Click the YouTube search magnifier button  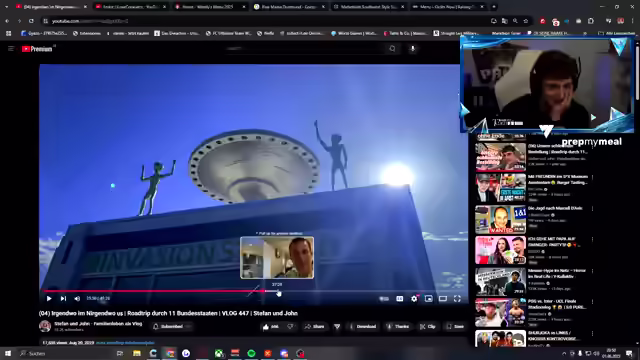392,49
